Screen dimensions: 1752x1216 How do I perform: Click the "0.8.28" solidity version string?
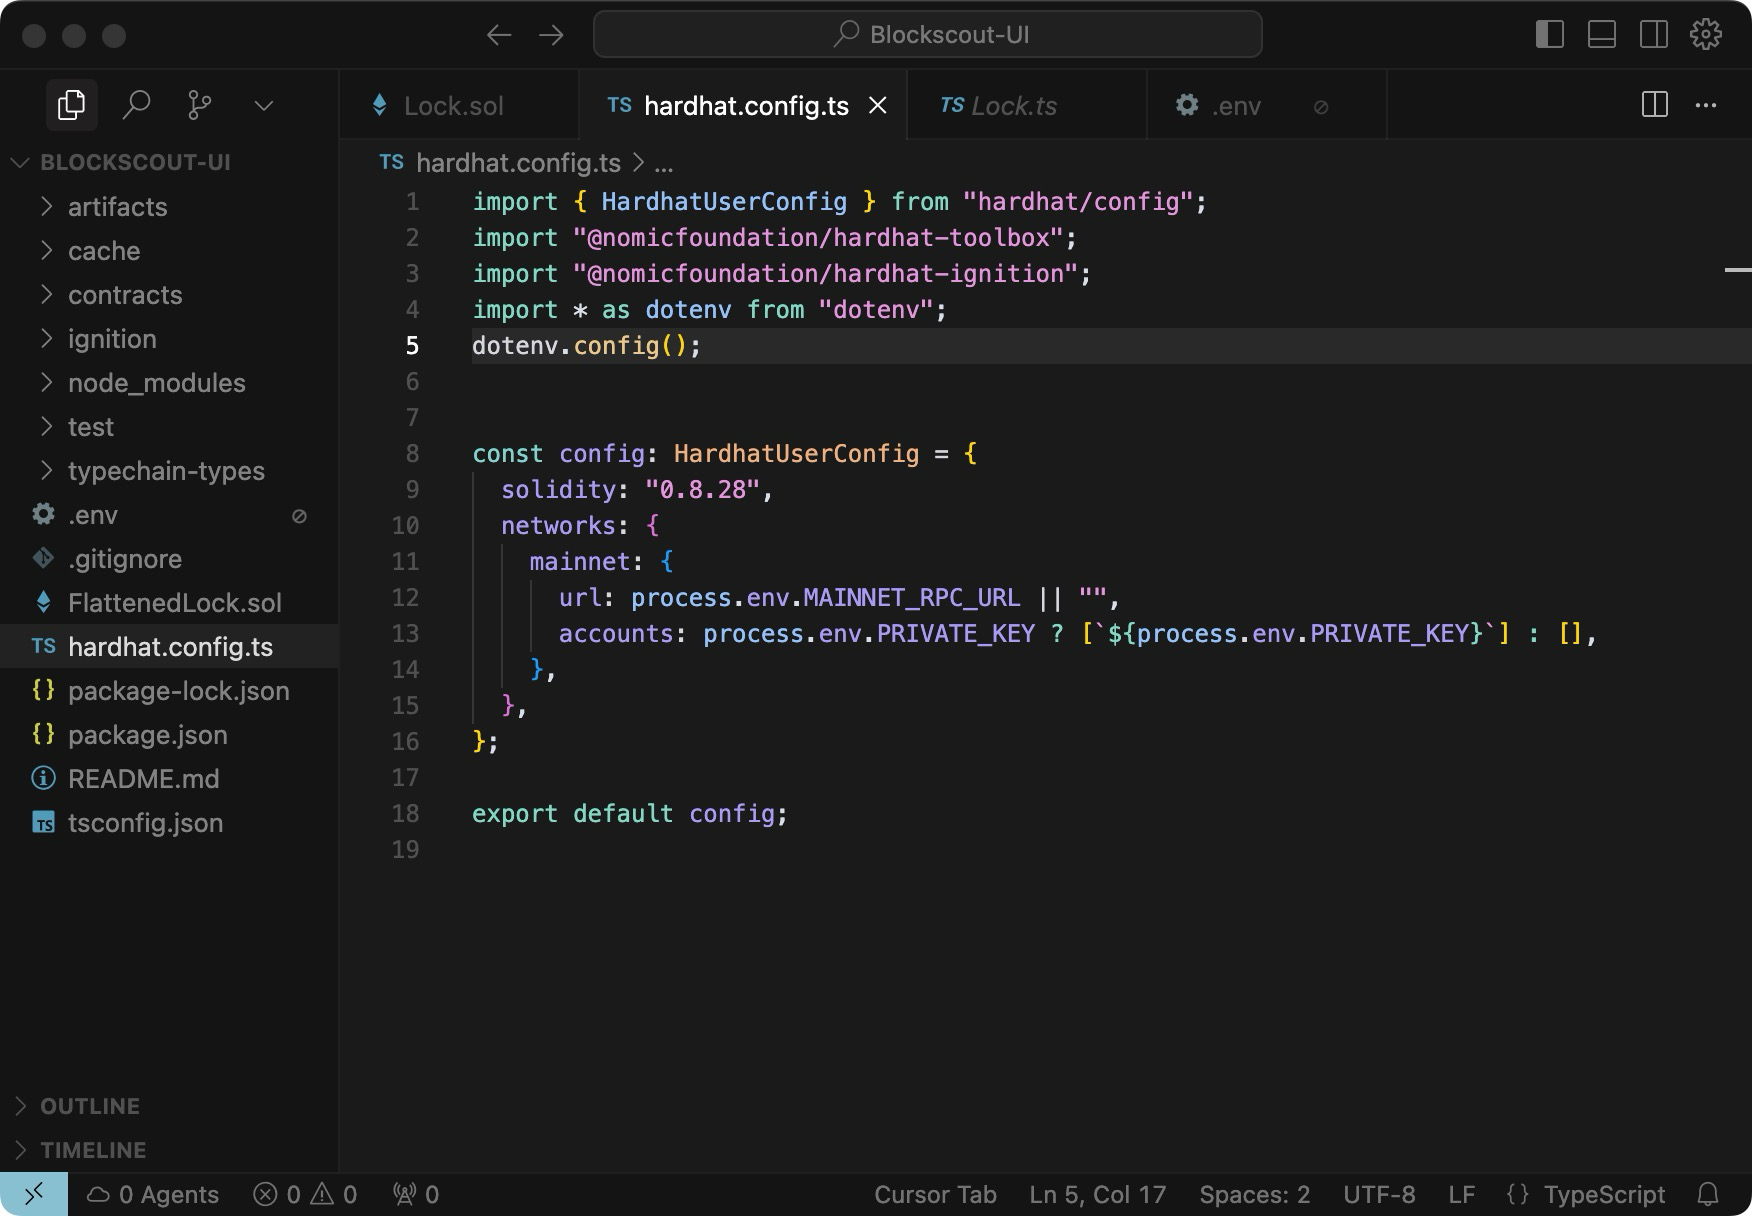point(702,490)
